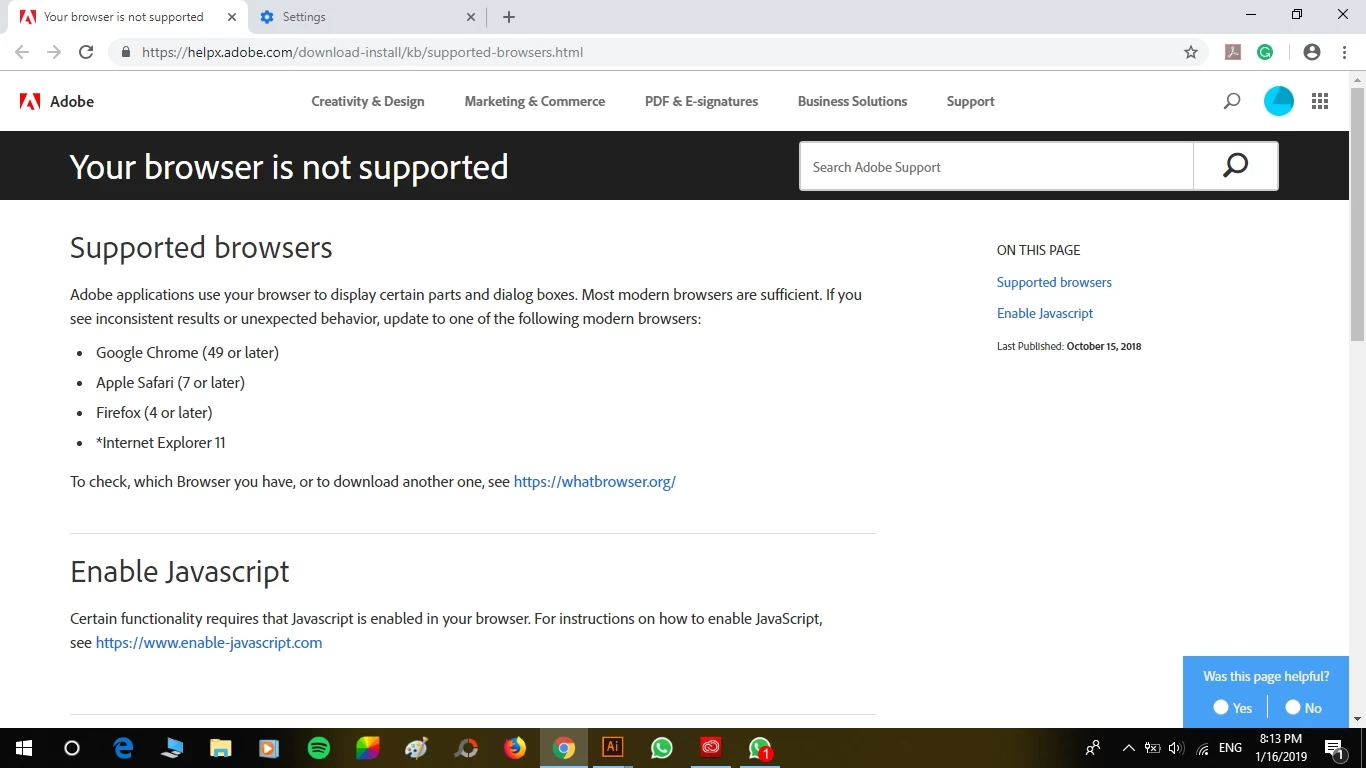This screenshot has width=1366, height=768.
Task: Open the clock showing 8:13 PM
Action: pyautogui.click(x=1280, y=747)
